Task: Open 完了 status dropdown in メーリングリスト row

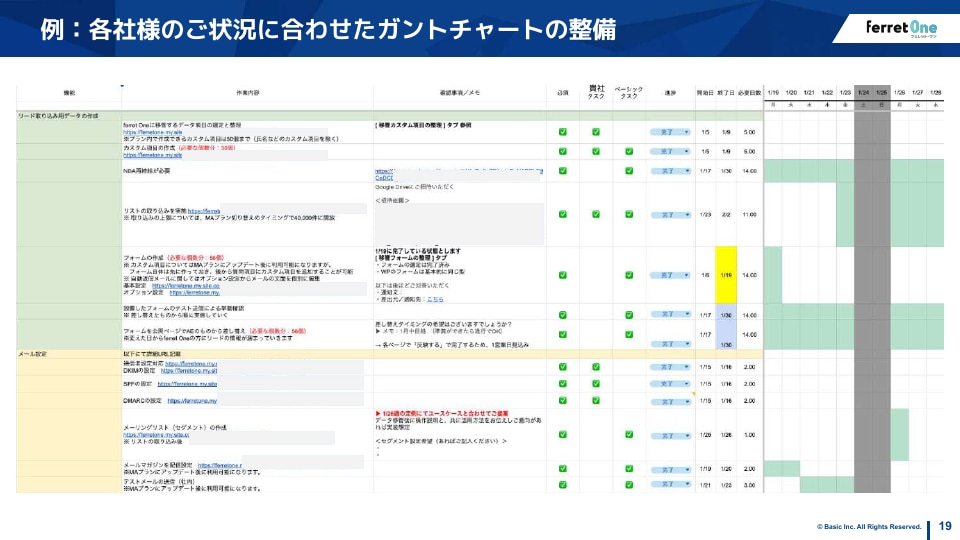Action: coord(670,436)
